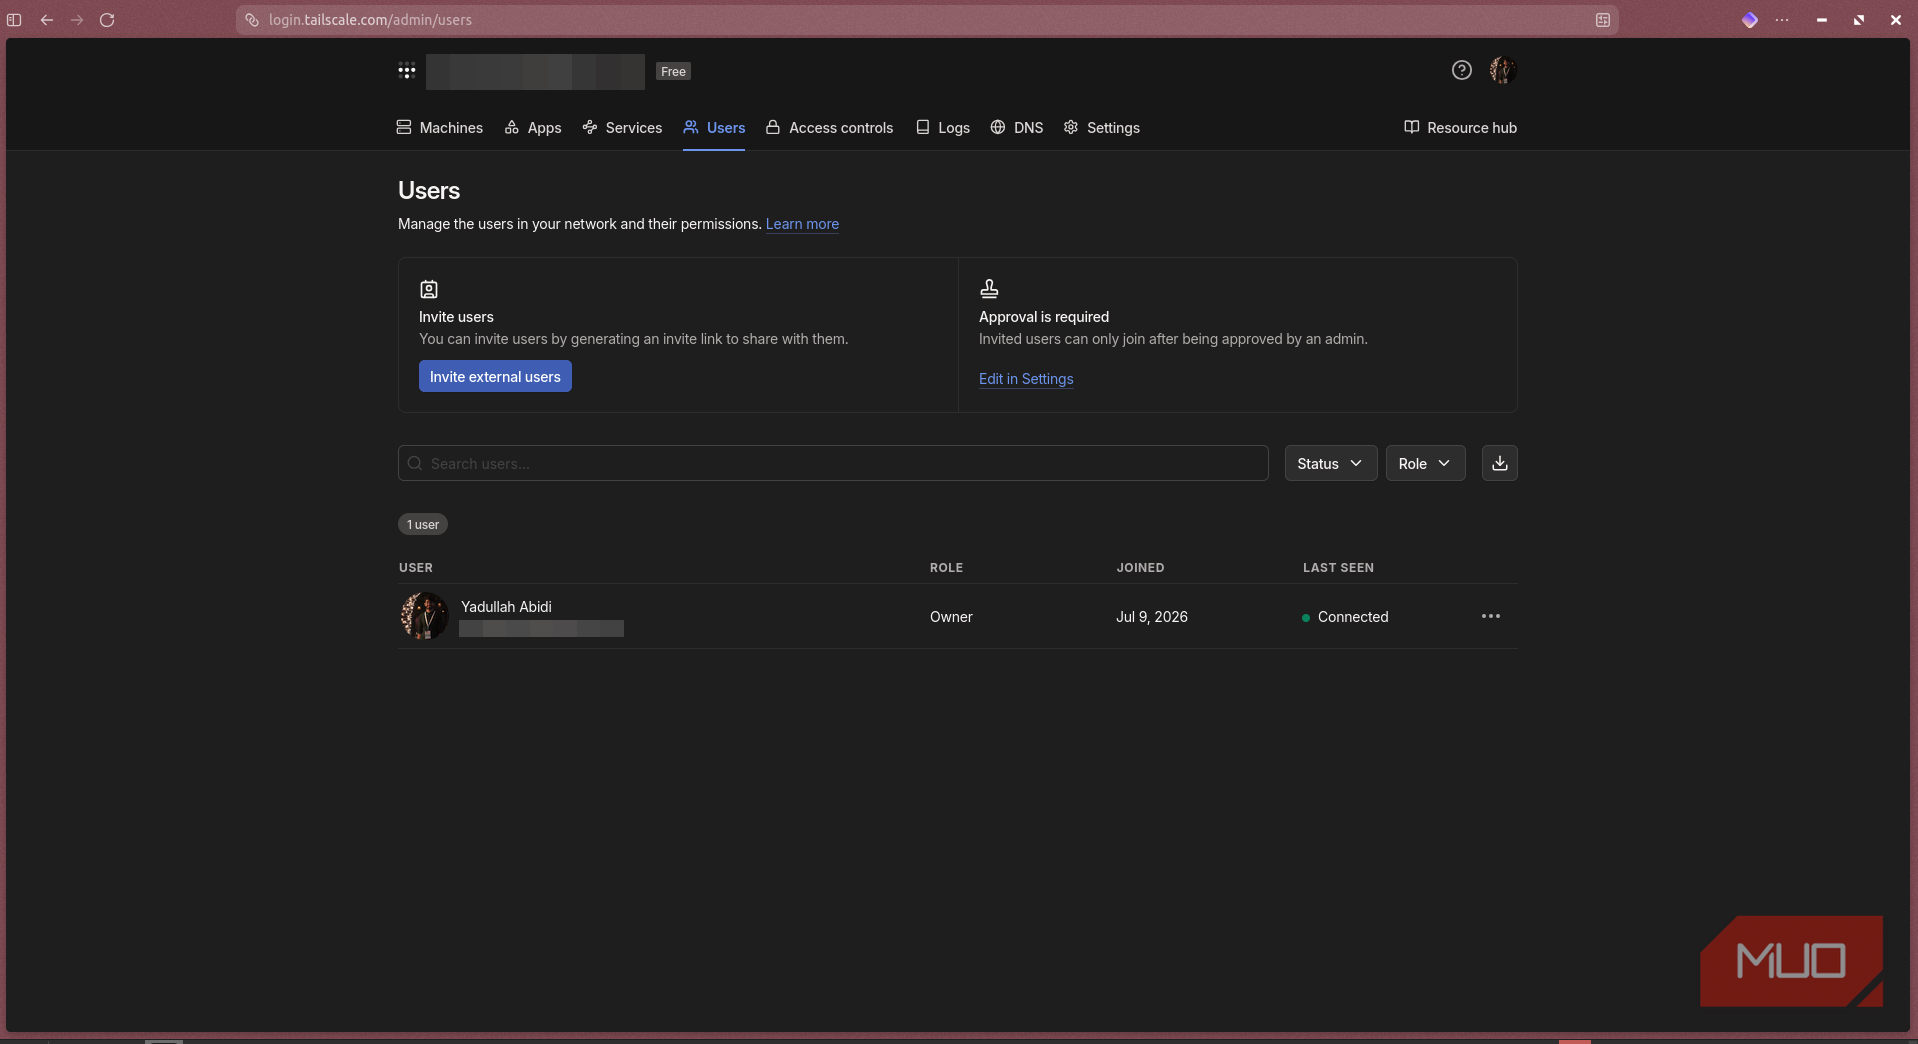The width and height of the screenshot is (1918, 1044).
Task: Follow the Learn more link
Action: 802,224
